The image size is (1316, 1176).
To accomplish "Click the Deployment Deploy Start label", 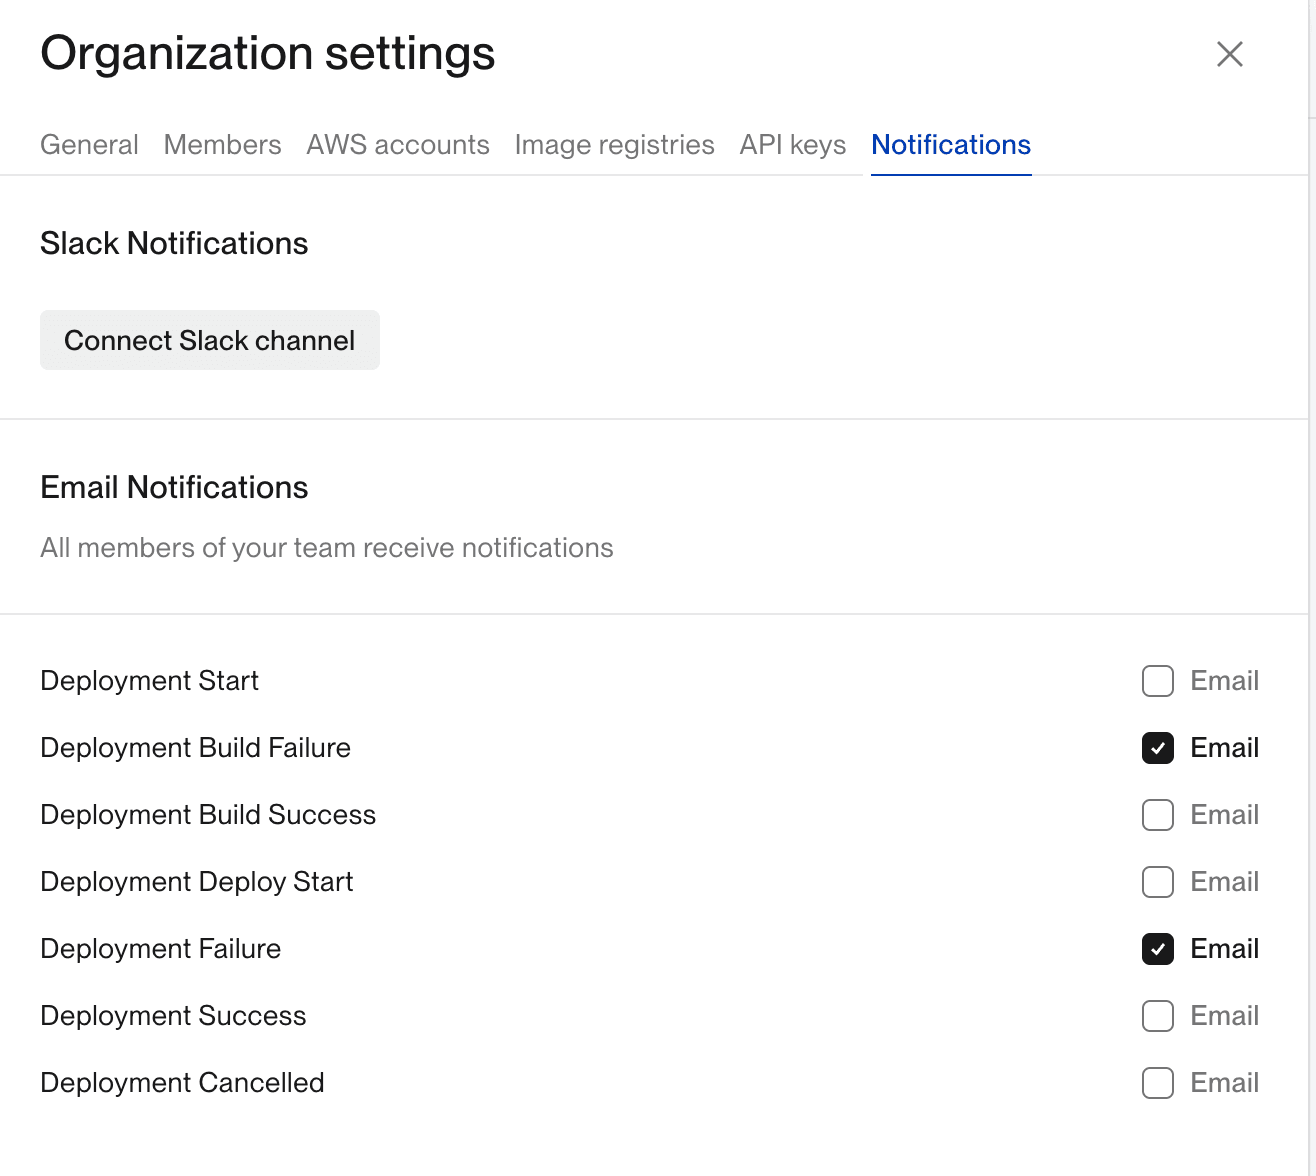I will pyautogui.click(x=197, y=882).
